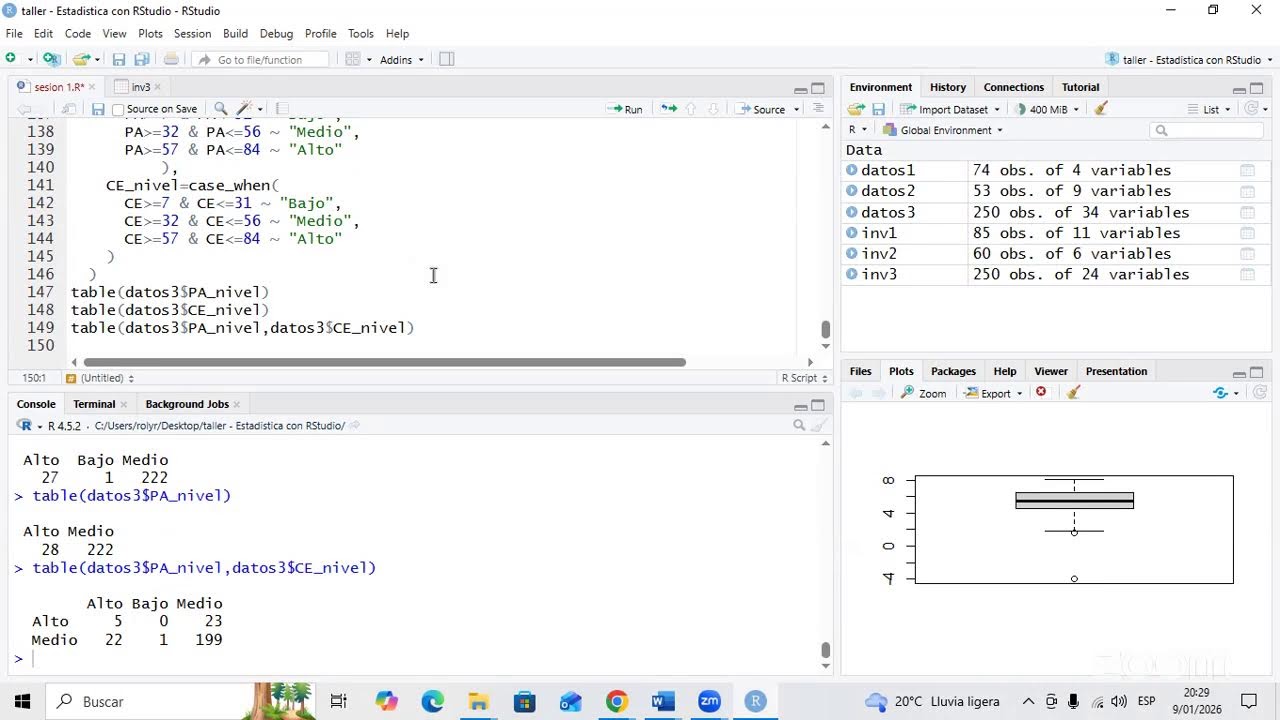The image size is (1280, 720).
Task: Open the Global Environment dropdown
Action: 942,130
